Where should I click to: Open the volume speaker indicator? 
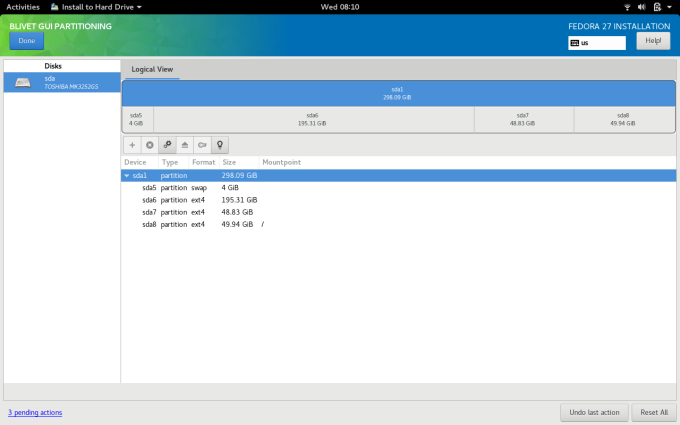point(642,7)
